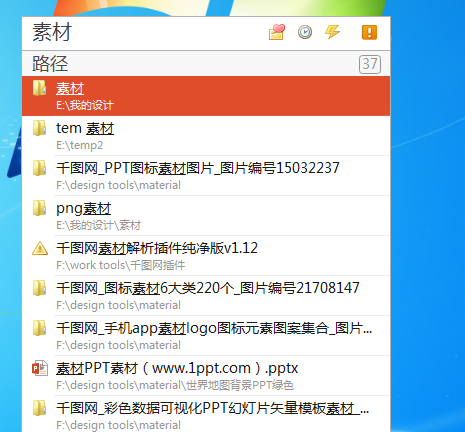Open 千图网_PPT图标素材图片_图片编号15032237 folder
The width and height of the screenshot is (465, 432).
pyautogui.click(x=206, y=176)
